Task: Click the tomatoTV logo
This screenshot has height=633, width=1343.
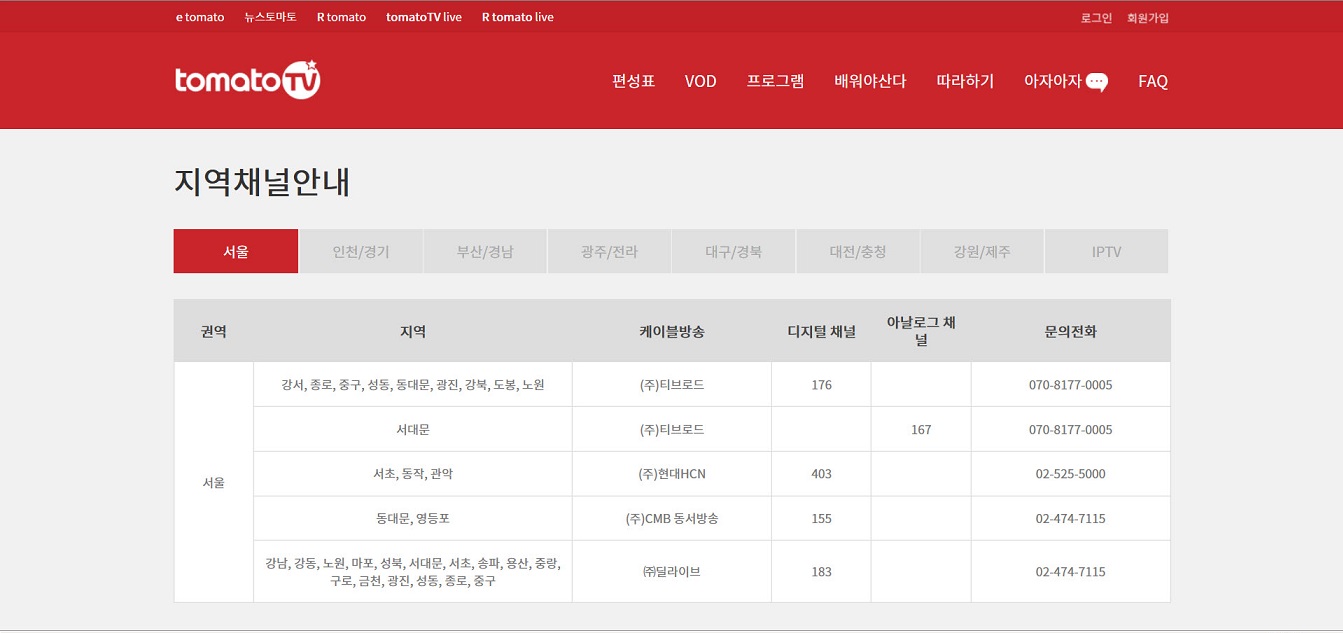Action: click(247, 81)
